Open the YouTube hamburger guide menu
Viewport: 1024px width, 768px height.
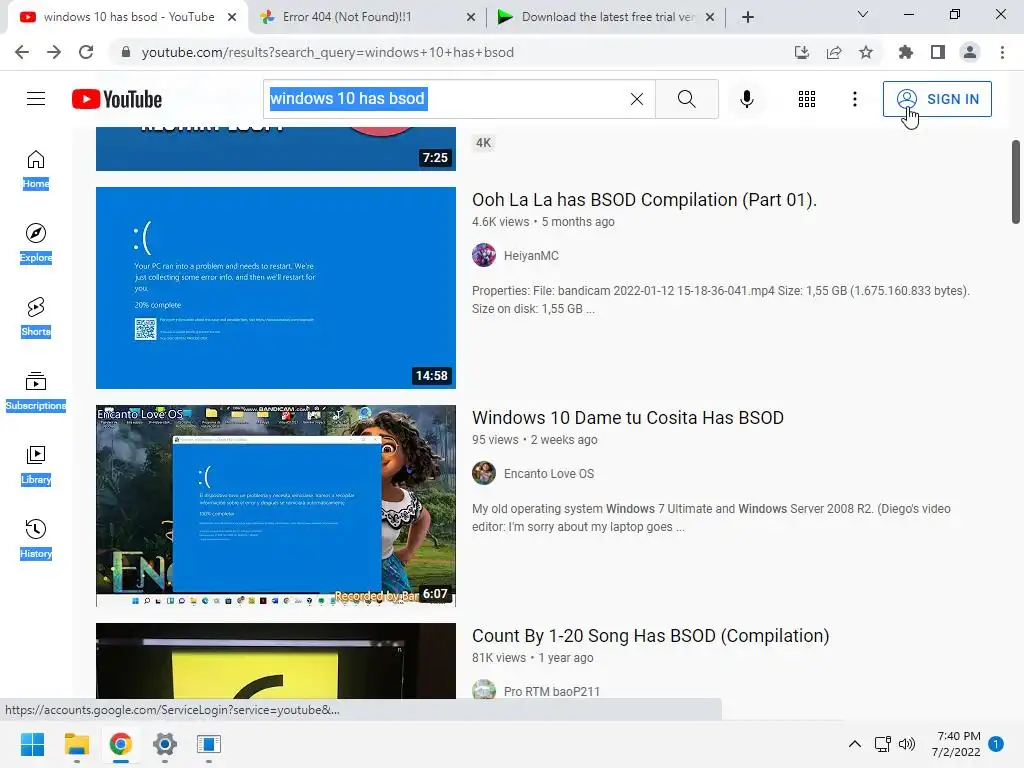click(36, 99)
